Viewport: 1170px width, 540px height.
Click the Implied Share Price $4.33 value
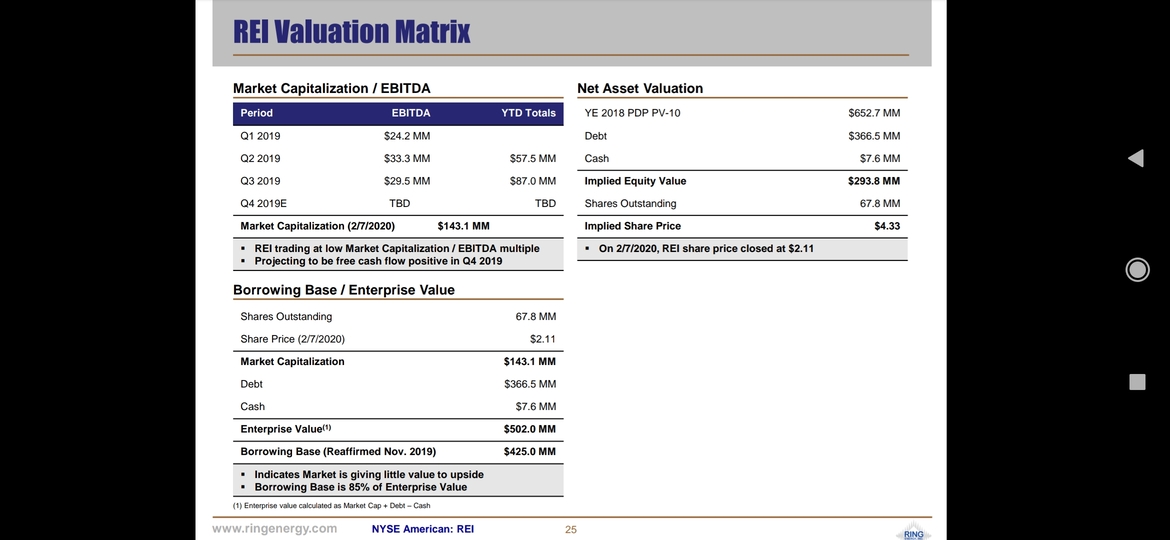887,226
